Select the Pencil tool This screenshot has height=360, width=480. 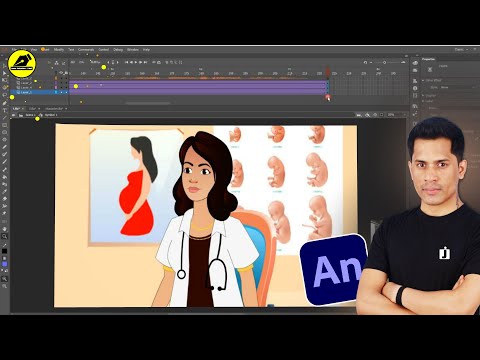(x=4, y=147)
